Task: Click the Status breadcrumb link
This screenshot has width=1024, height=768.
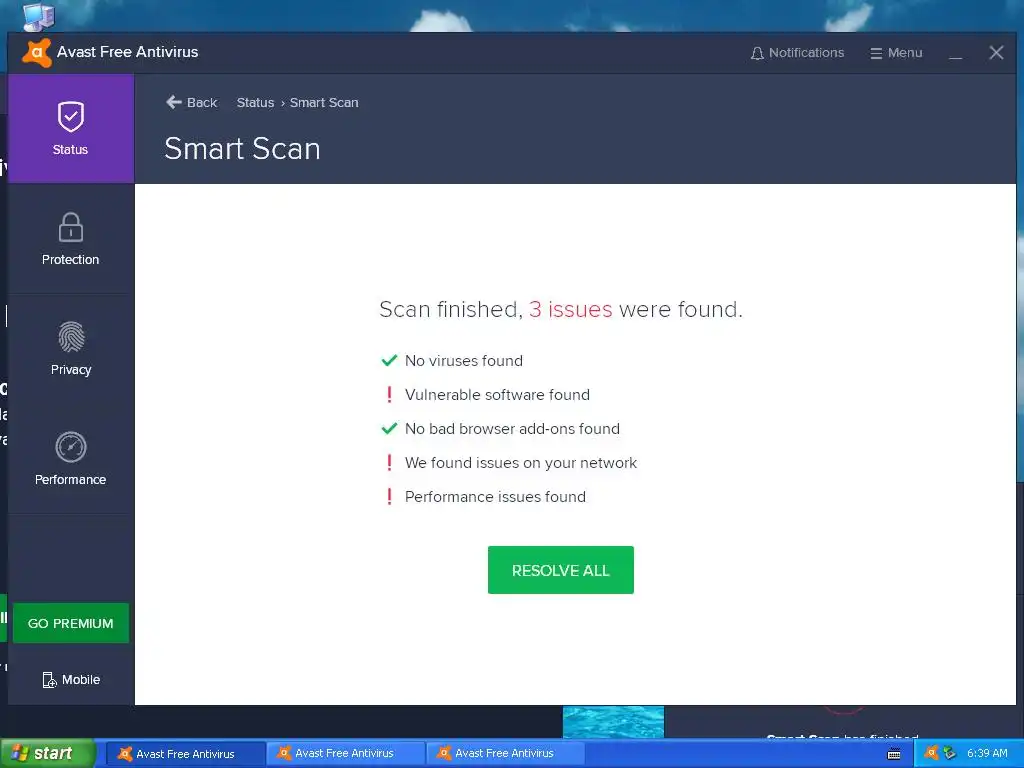Action: point(255,103)
